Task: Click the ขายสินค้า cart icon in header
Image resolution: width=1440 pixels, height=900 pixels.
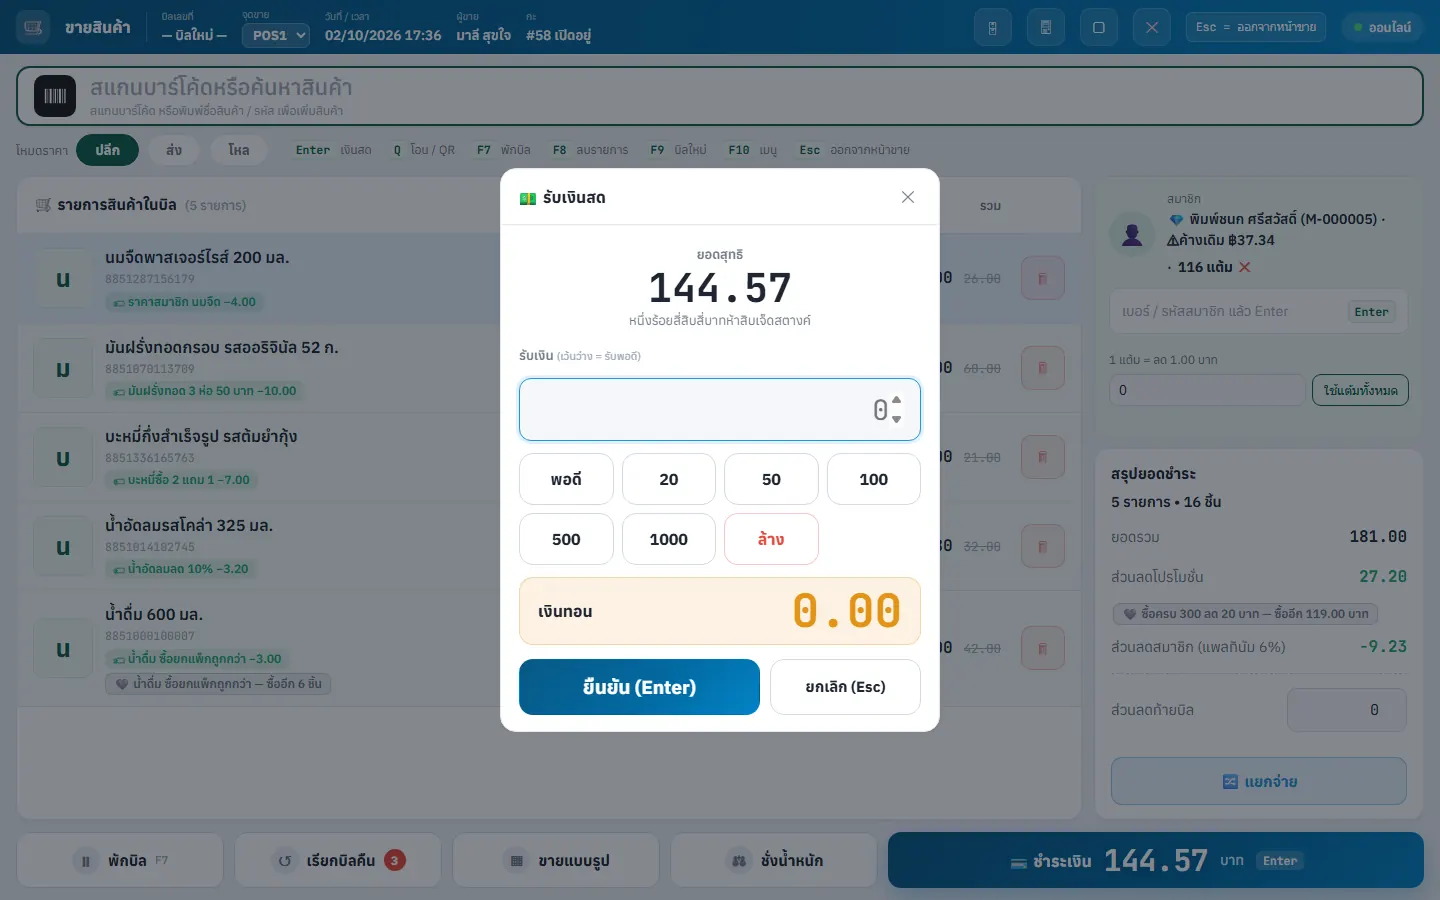Action: tap(33, 27)
